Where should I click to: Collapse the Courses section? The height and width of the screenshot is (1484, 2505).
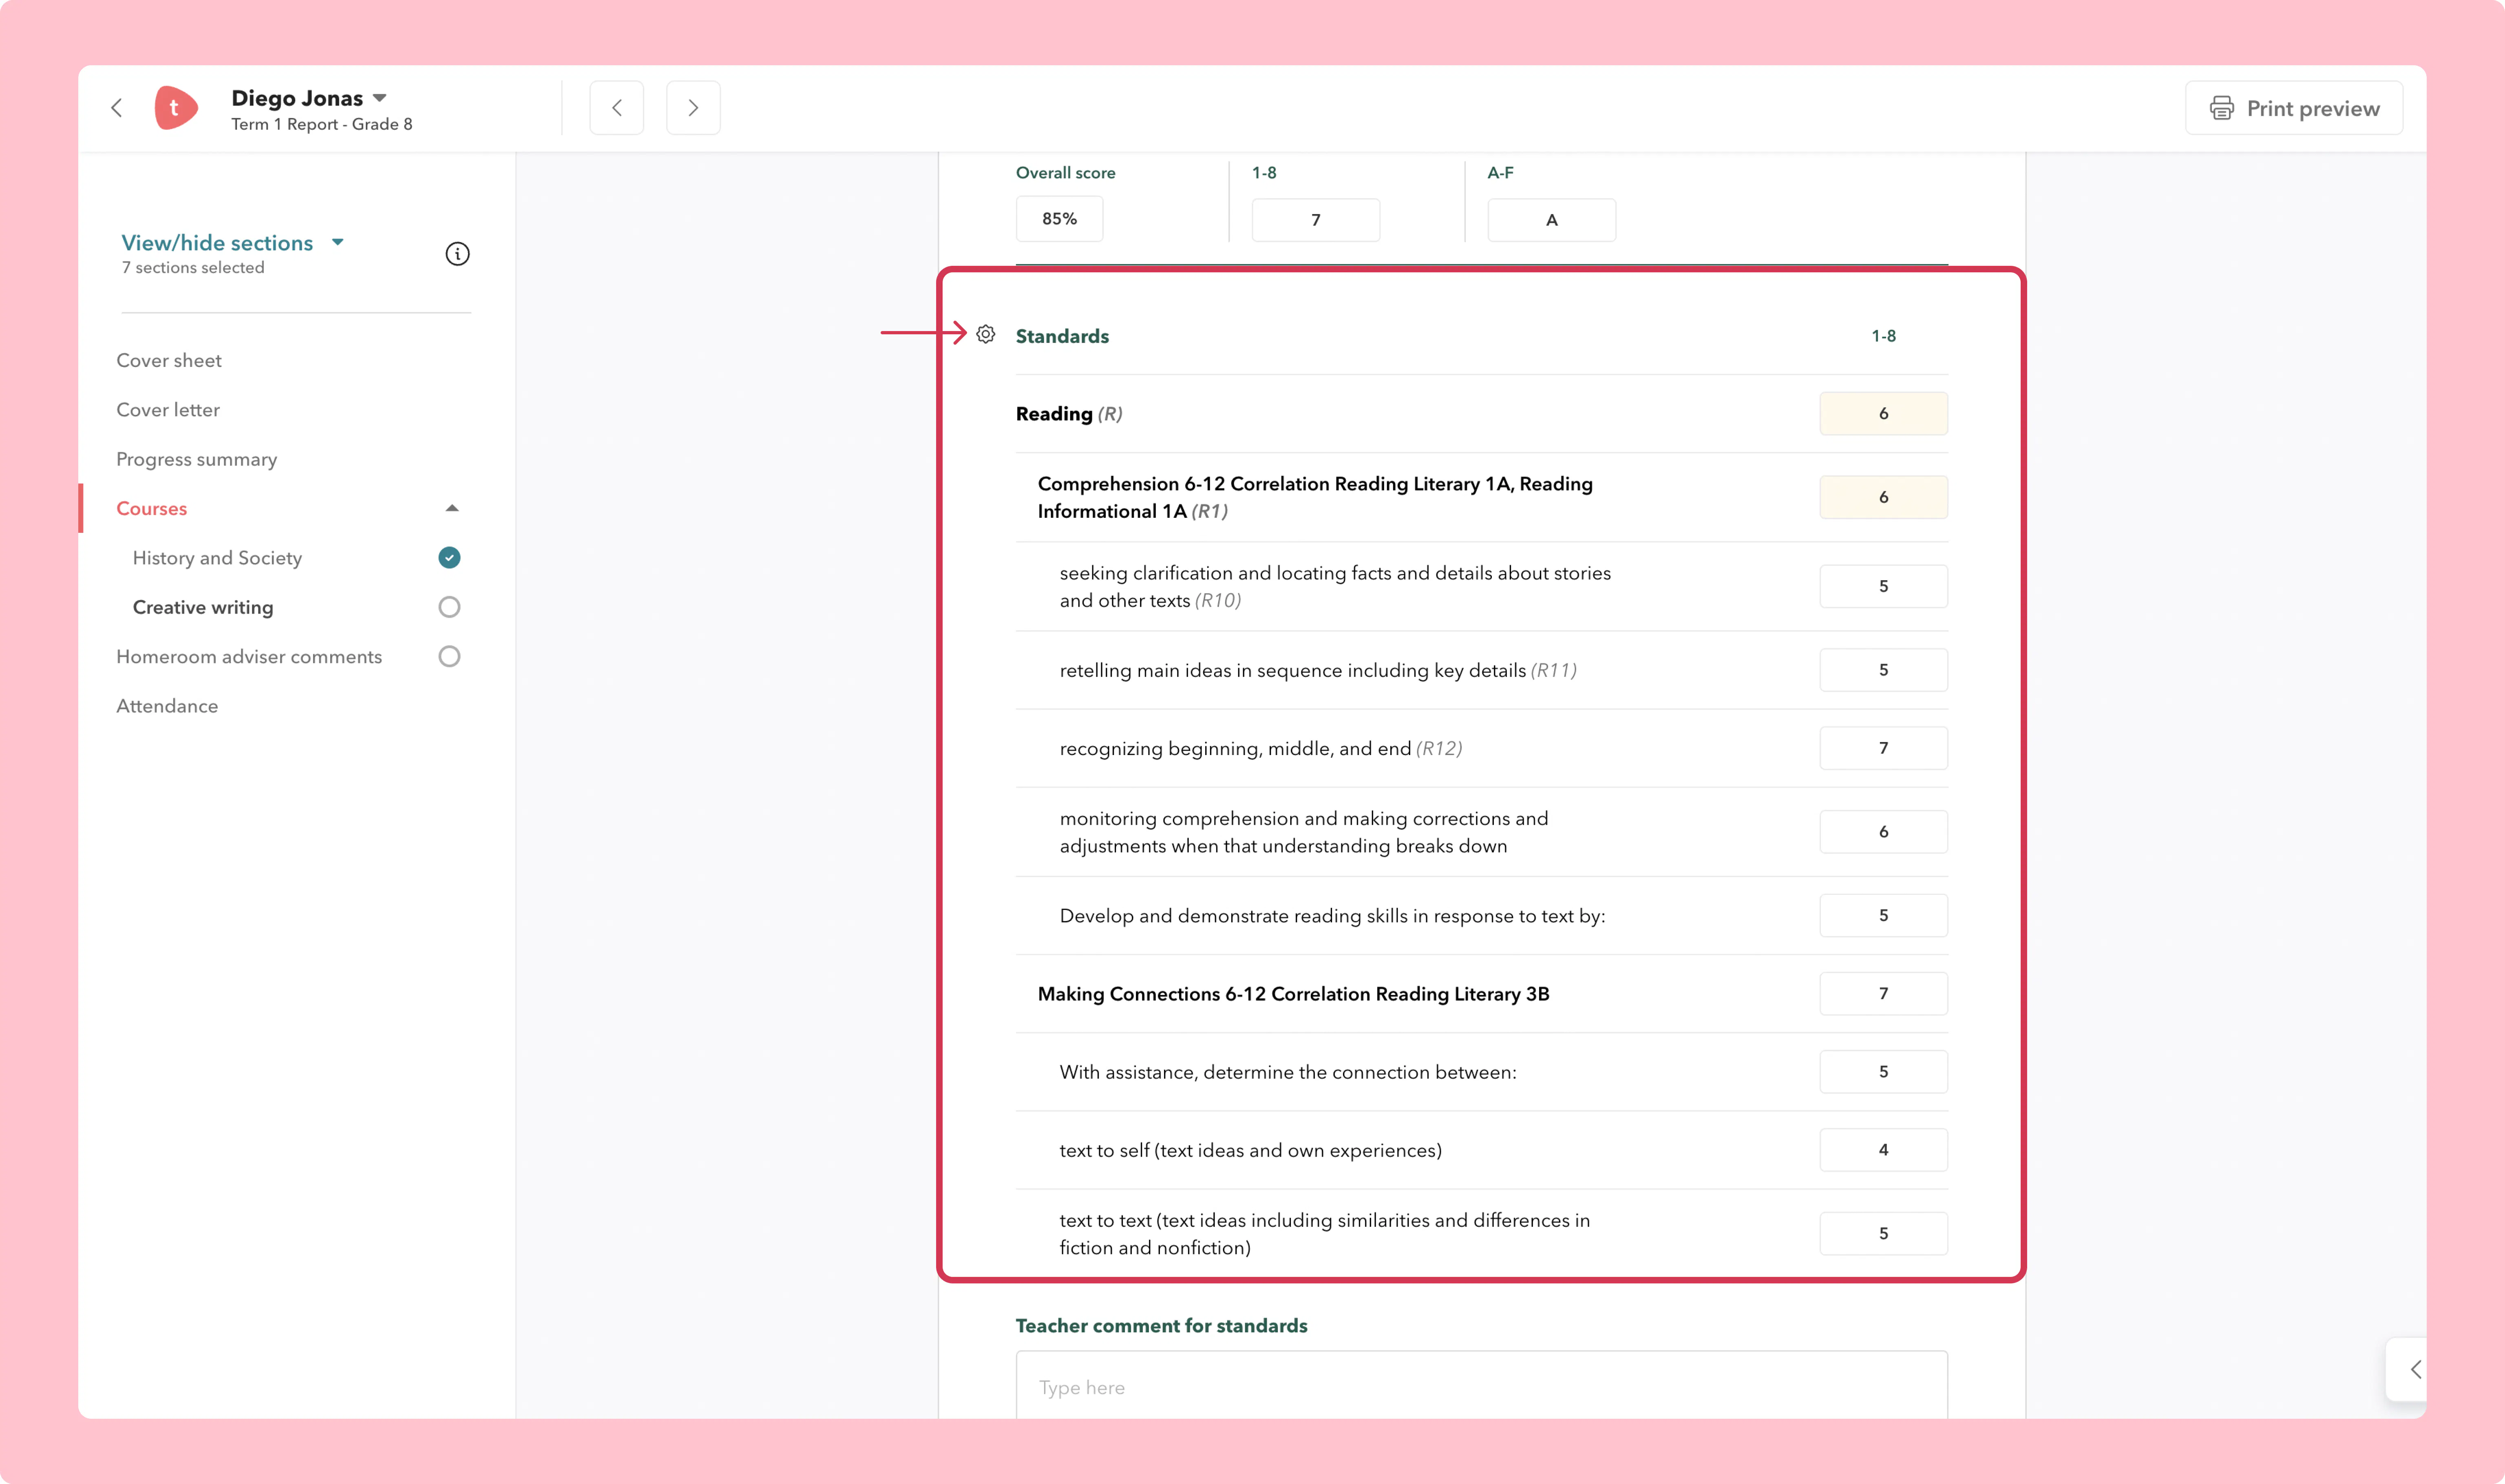(452, 508)
